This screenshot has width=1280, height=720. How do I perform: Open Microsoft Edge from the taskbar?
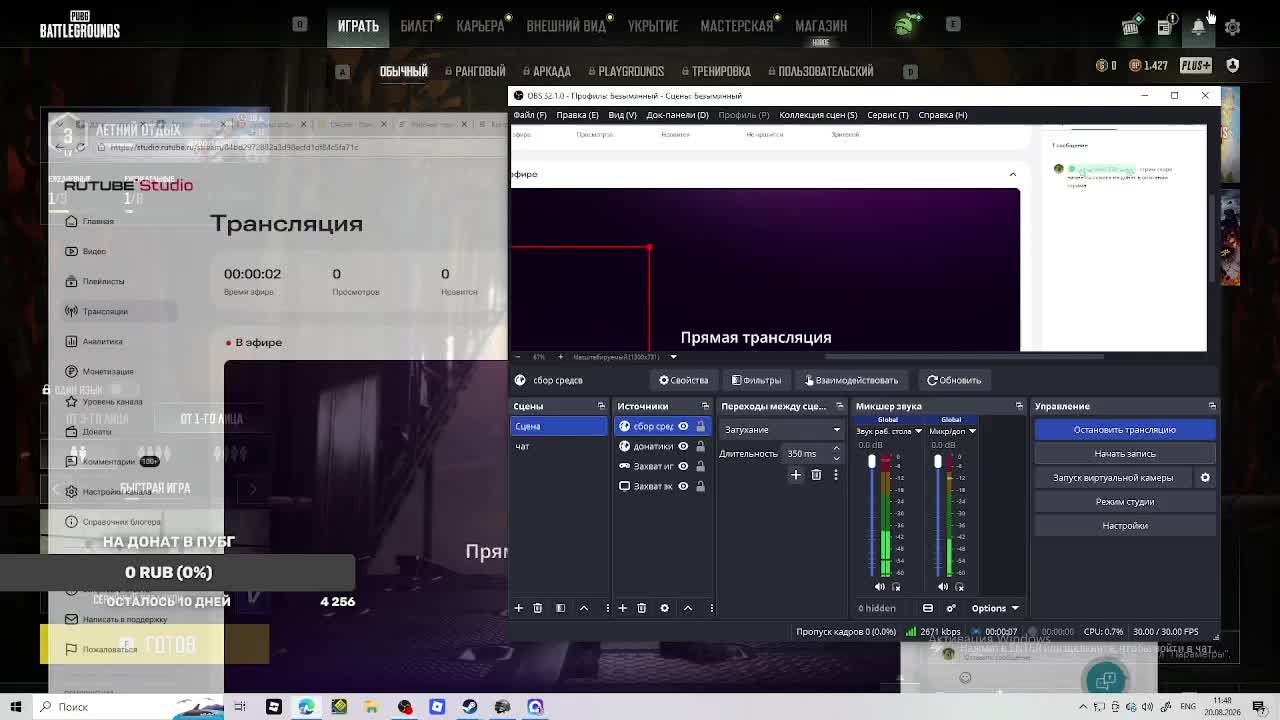(306, 707)
